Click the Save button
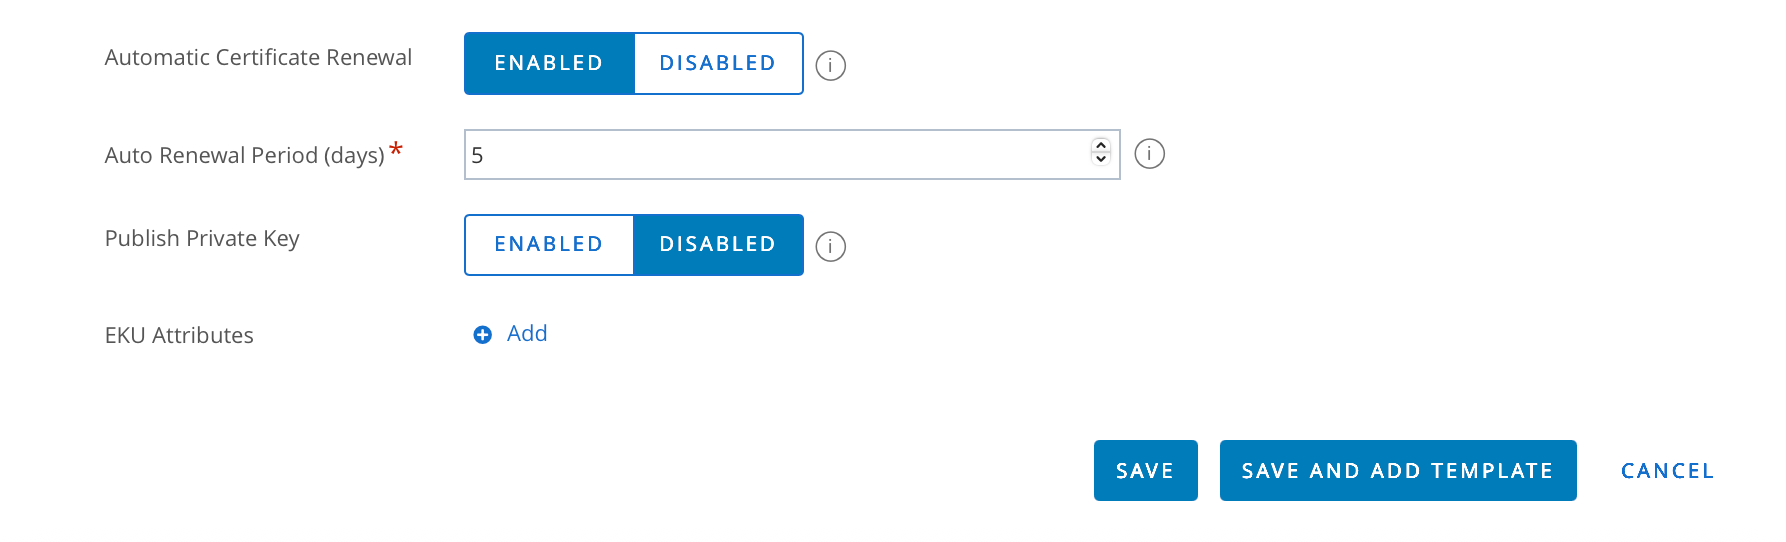This screenshot has height=542, width=1786. [1145, 470]
